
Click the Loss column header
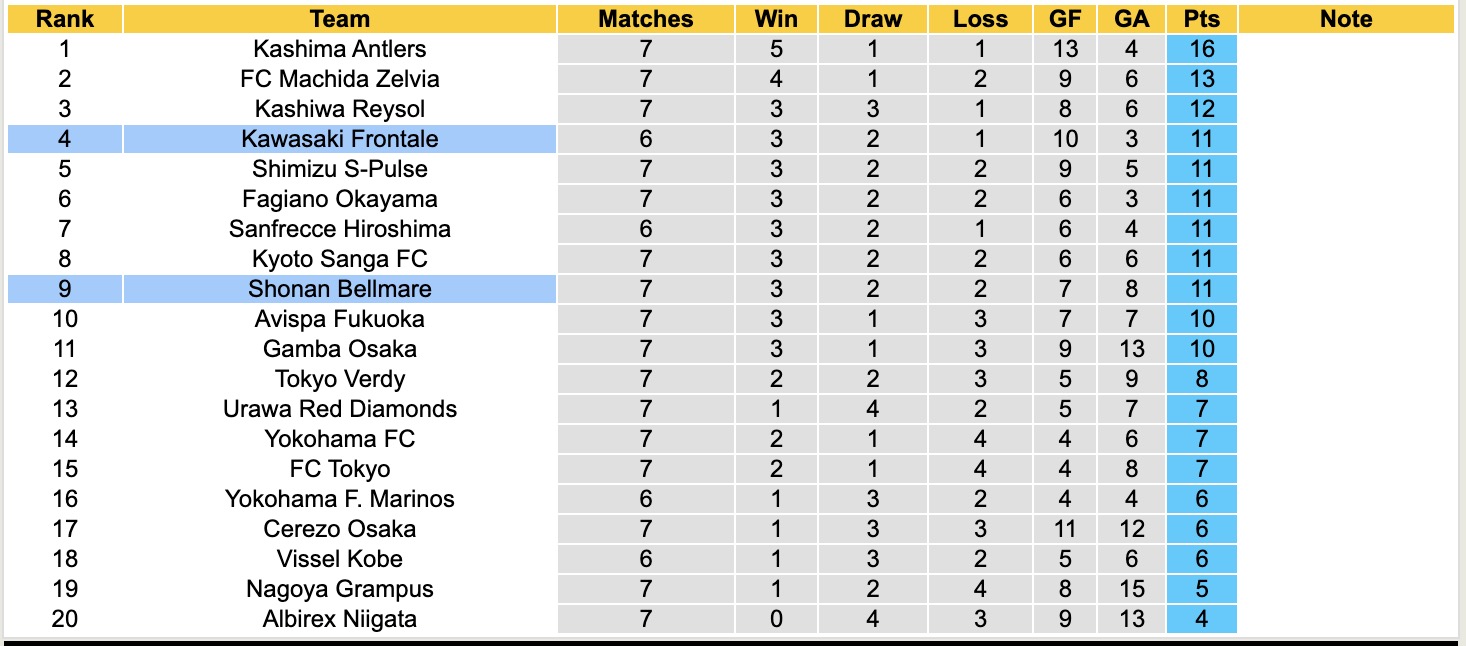[x=979, y=19]
